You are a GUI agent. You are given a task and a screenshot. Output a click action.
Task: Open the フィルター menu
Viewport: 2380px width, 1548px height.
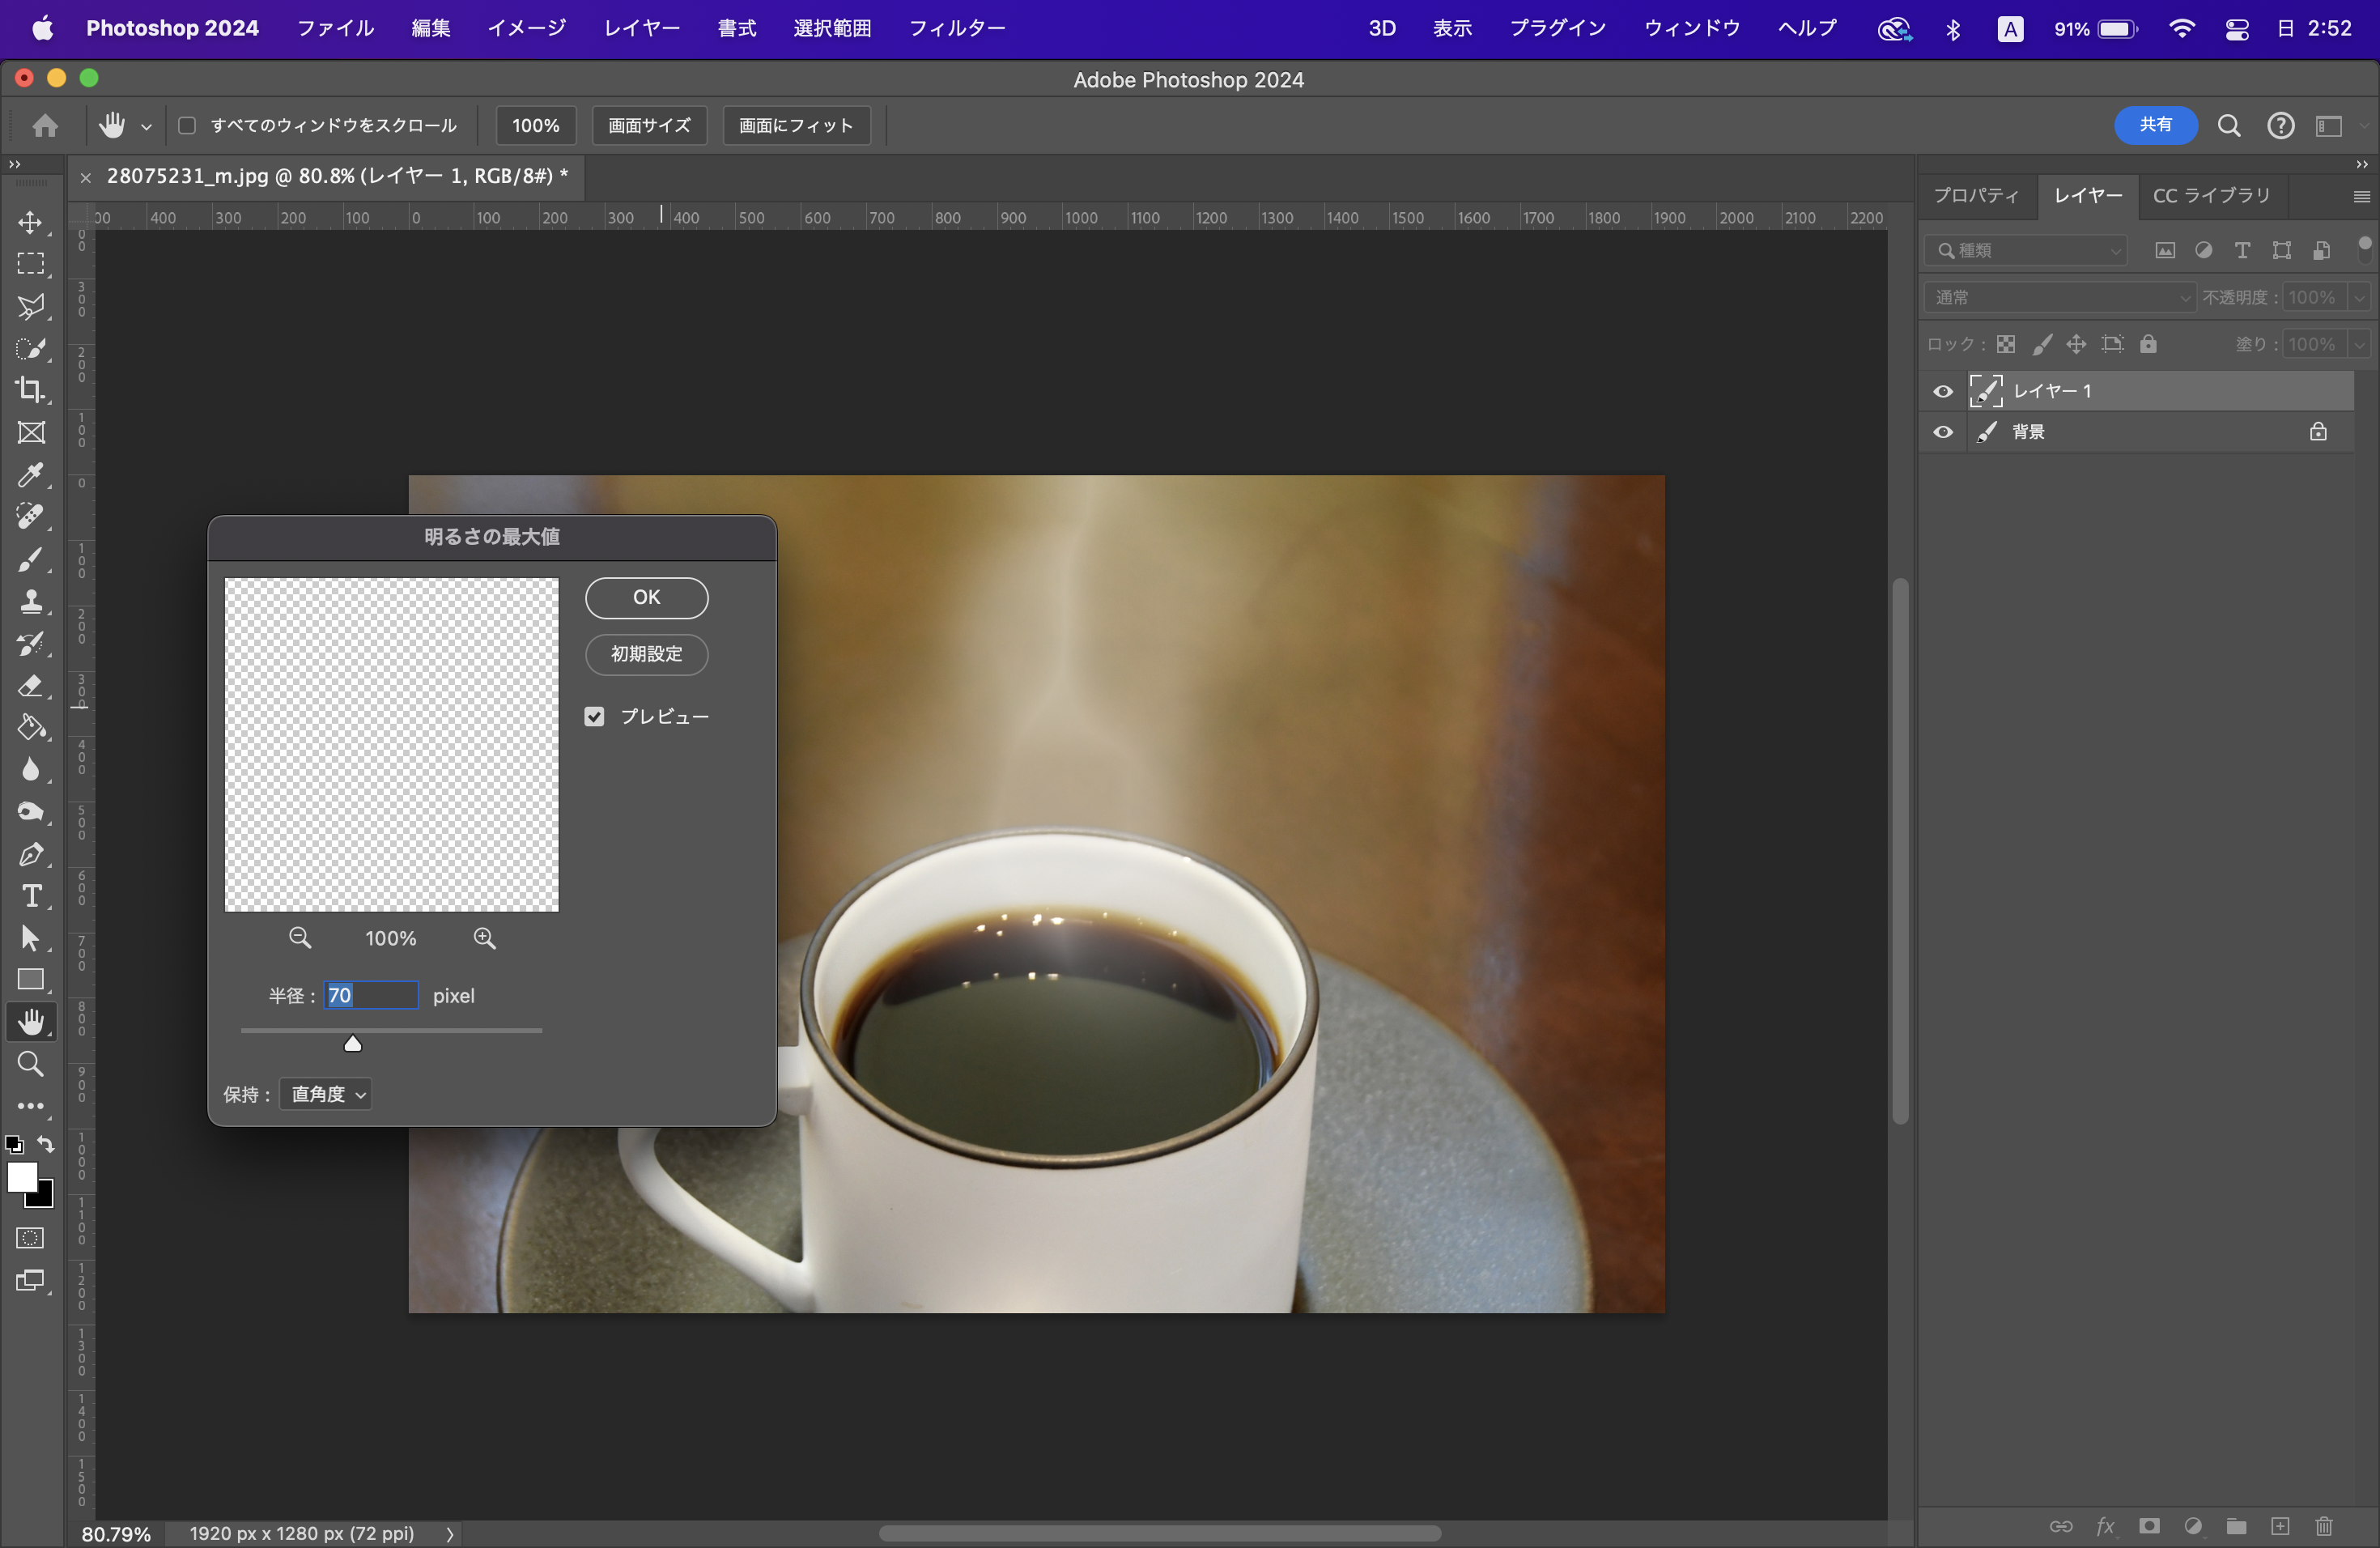tap(956, 28)
